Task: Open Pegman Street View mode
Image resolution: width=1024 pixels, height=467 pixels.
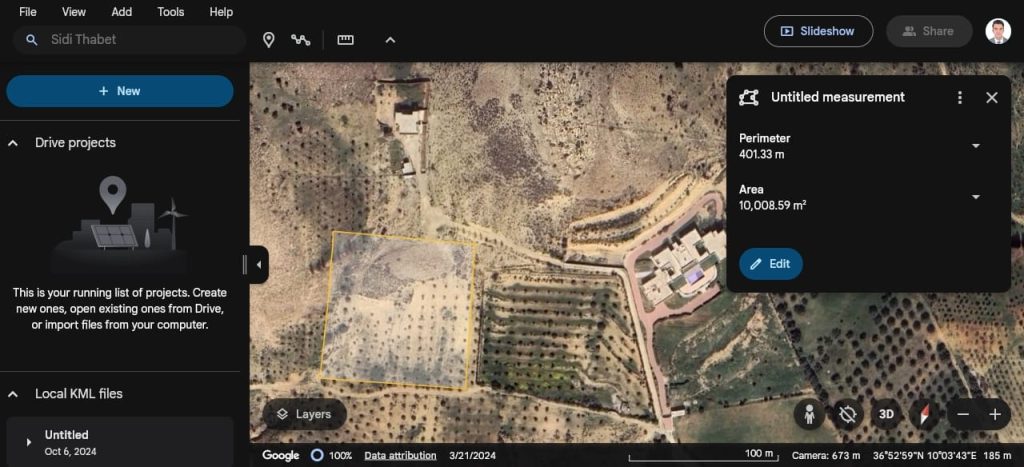Action: click(809, 414)
